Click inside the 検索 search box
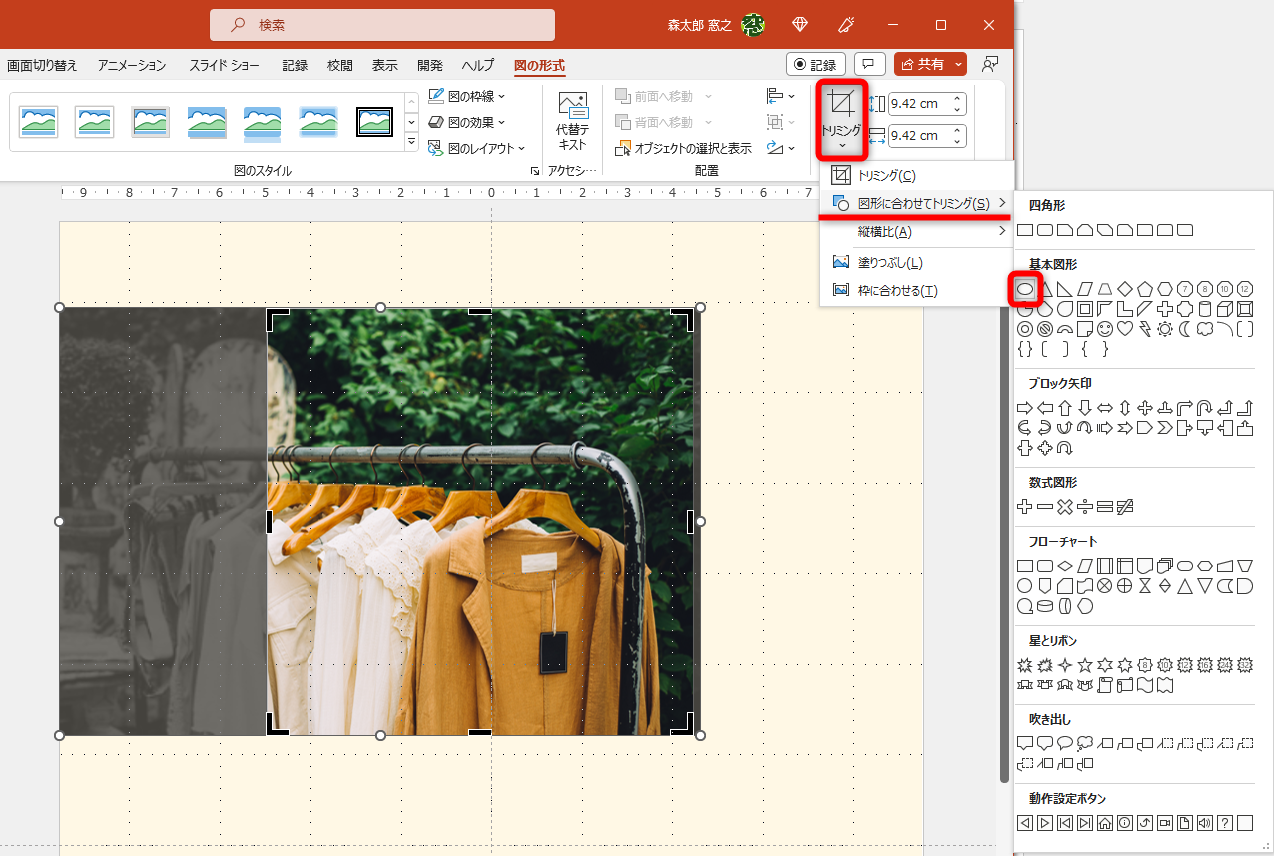The image size is (1274, 856). pyautogui.click(x=382, y=23)
